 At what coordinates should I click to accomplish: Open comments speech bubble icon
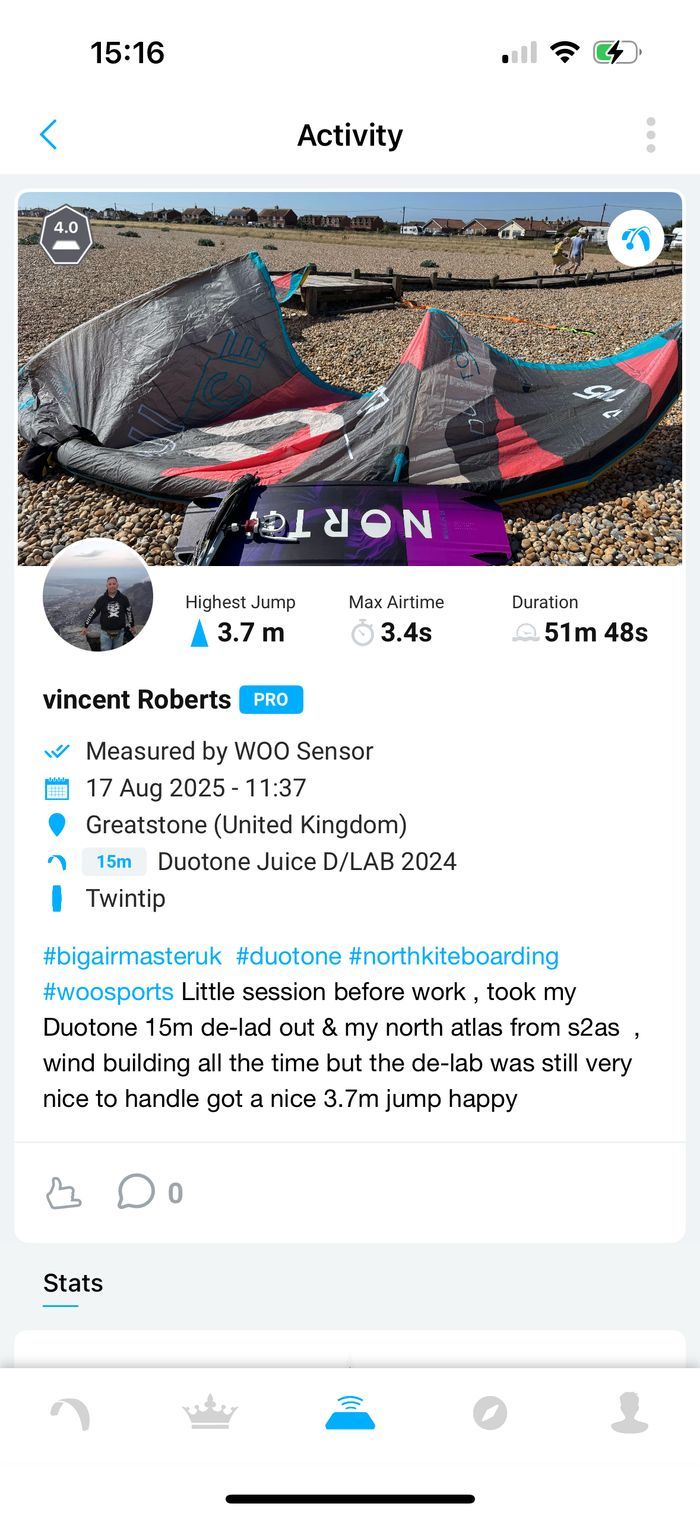(136, 1192)
